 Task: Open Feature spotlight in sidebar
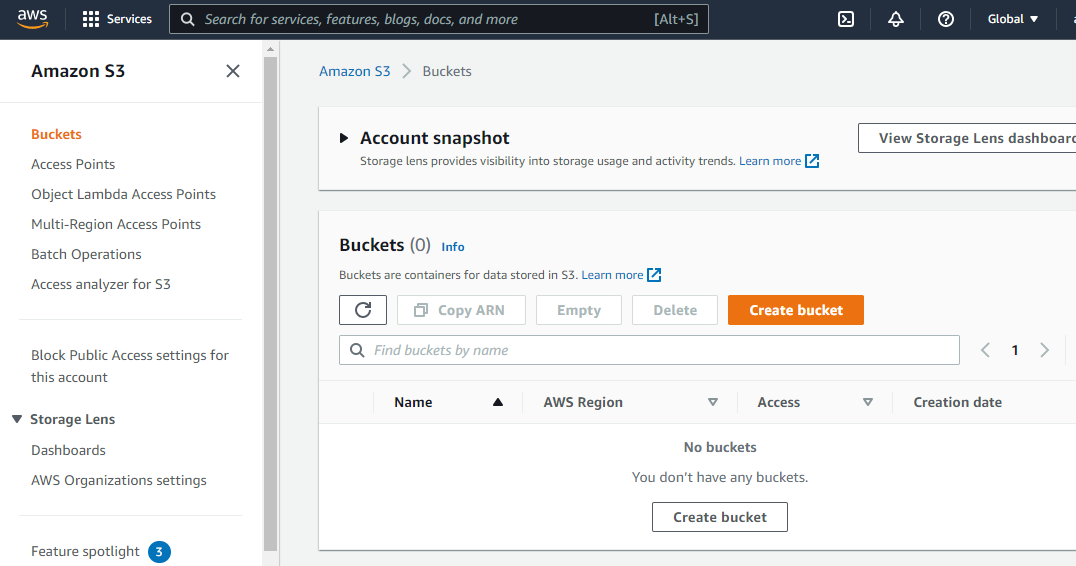click(85, 552)
